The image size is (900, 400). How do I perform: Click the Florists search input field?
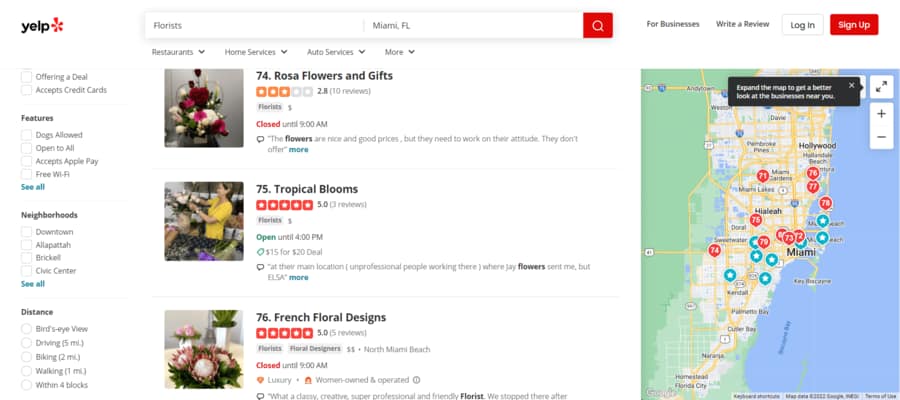pos(254,25)
